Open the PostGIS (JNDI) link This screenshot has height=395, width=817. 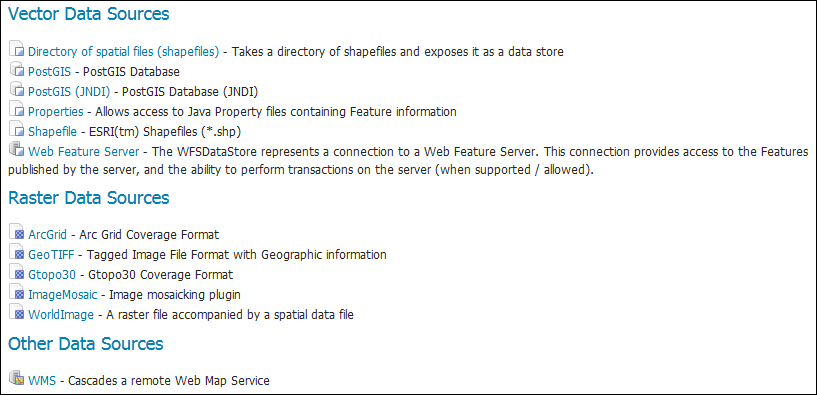[x=69, y=92]
